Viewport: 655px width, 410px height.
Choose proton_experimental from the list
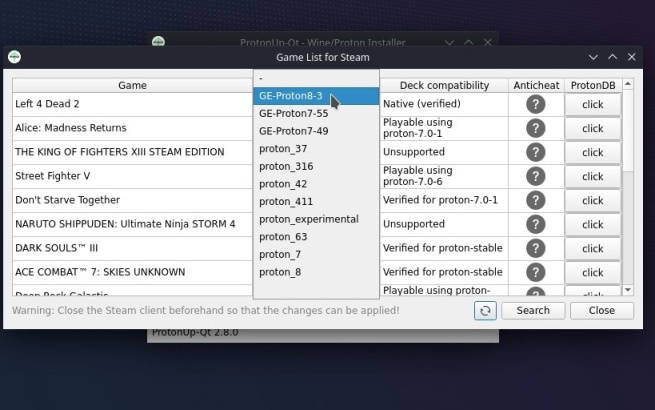(x=316, y=219)
